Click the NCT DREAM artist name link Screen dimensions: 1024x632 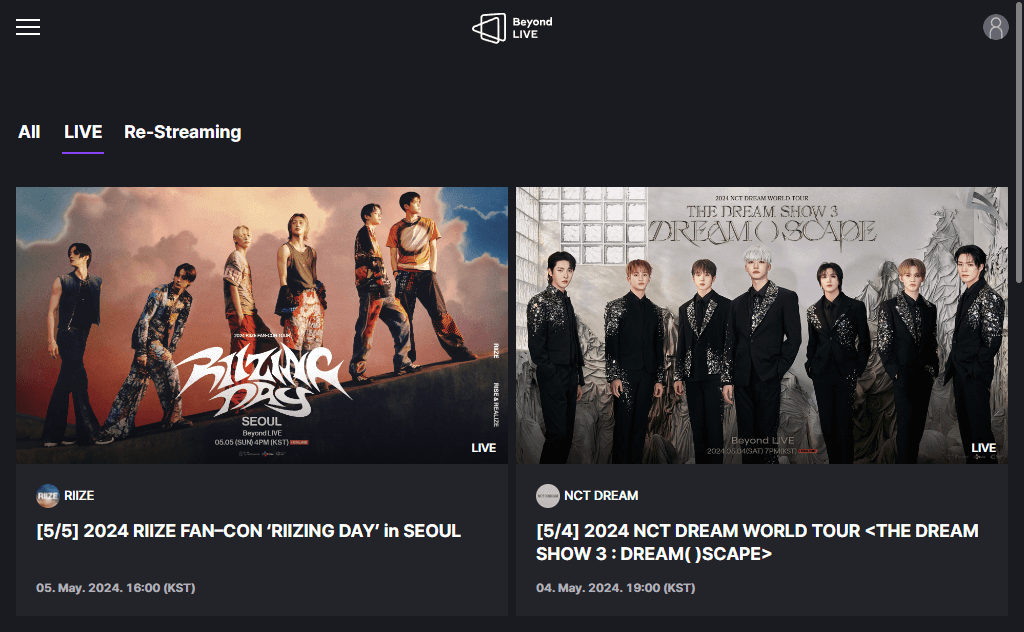coord(601,496)
